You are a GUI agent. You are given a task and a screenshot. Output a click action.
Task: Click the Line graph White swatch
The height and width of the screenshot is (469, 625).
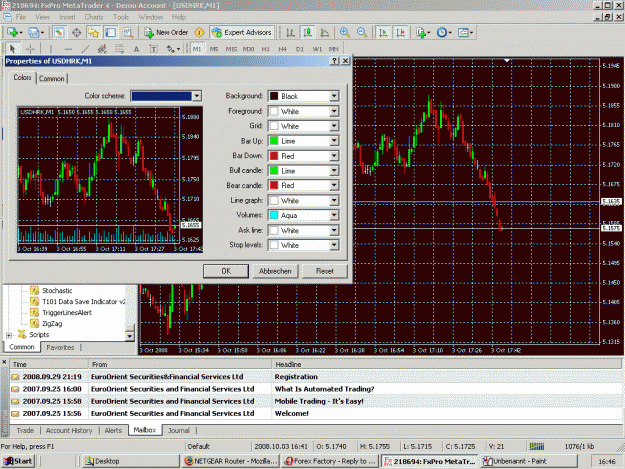click(274, 200)
